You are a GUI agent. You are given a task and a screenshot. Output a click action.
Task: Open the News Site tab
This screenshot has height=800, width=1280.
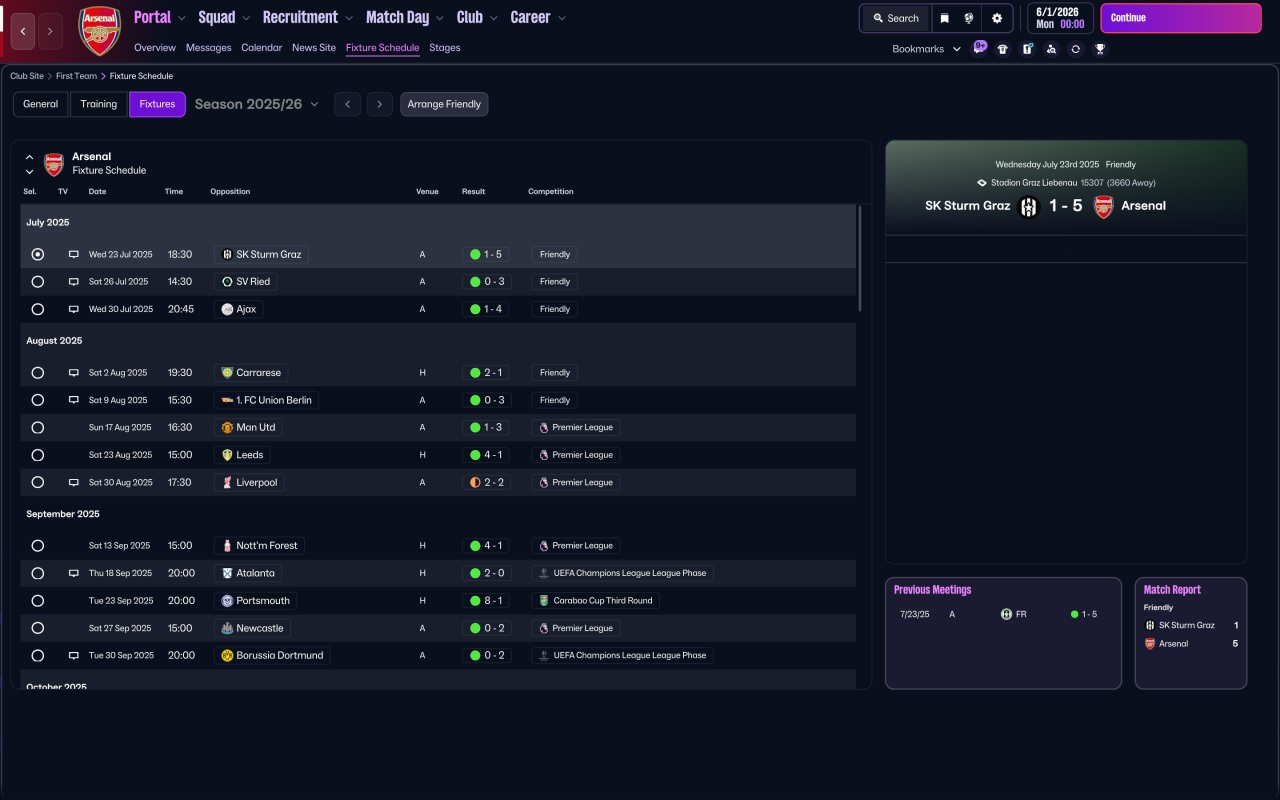[x=314, y=47]
